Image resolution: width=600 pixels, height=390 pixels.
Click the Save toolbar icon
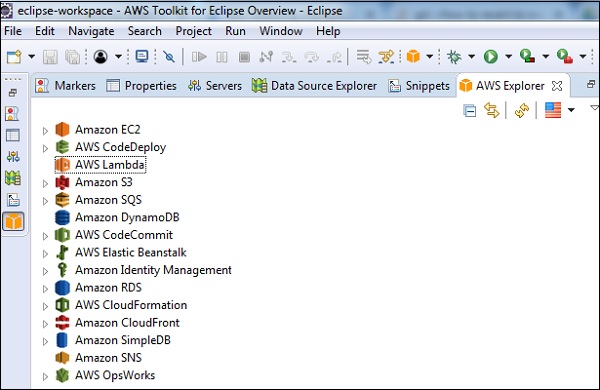tap(50, 57)
